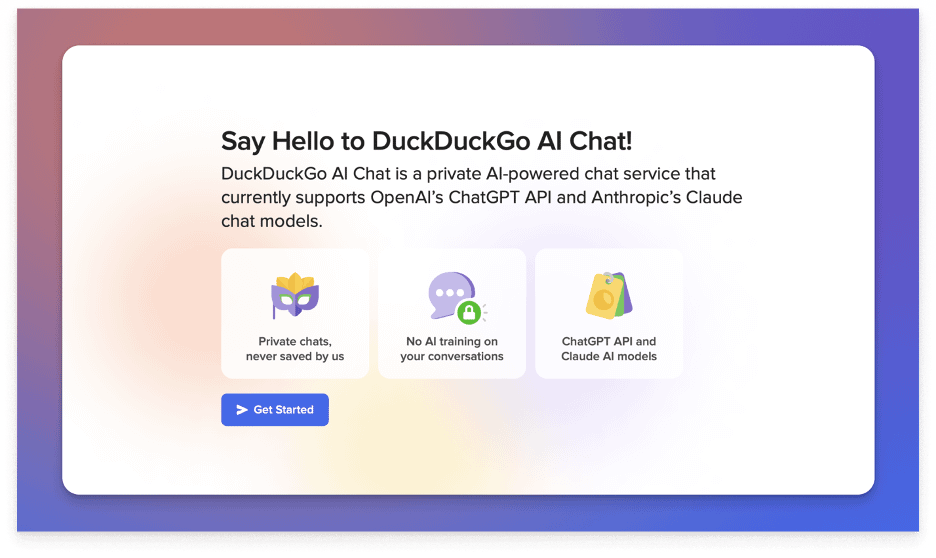This screenshot has width=936, height=558.
Task: Click the 'No AI training on your conversations' caption
Action: (x=452, y=349)
